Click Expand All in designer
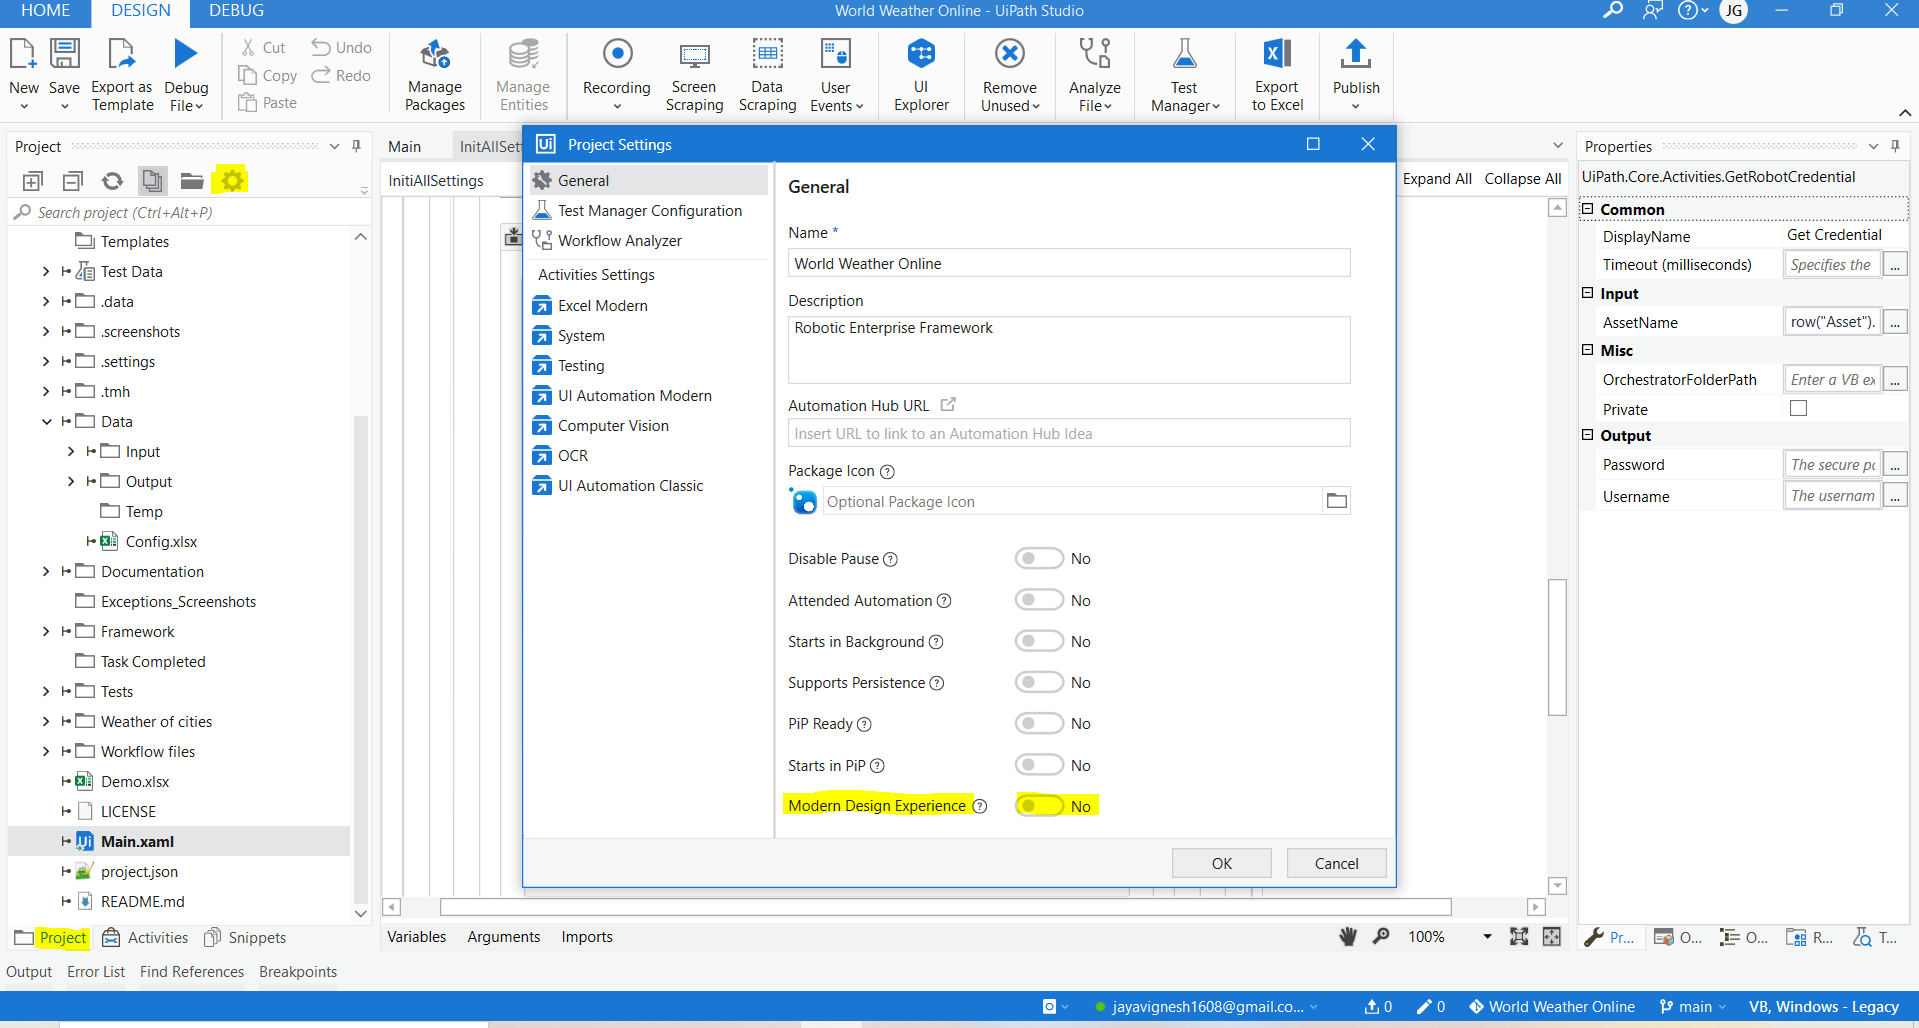 point(1437,179)
